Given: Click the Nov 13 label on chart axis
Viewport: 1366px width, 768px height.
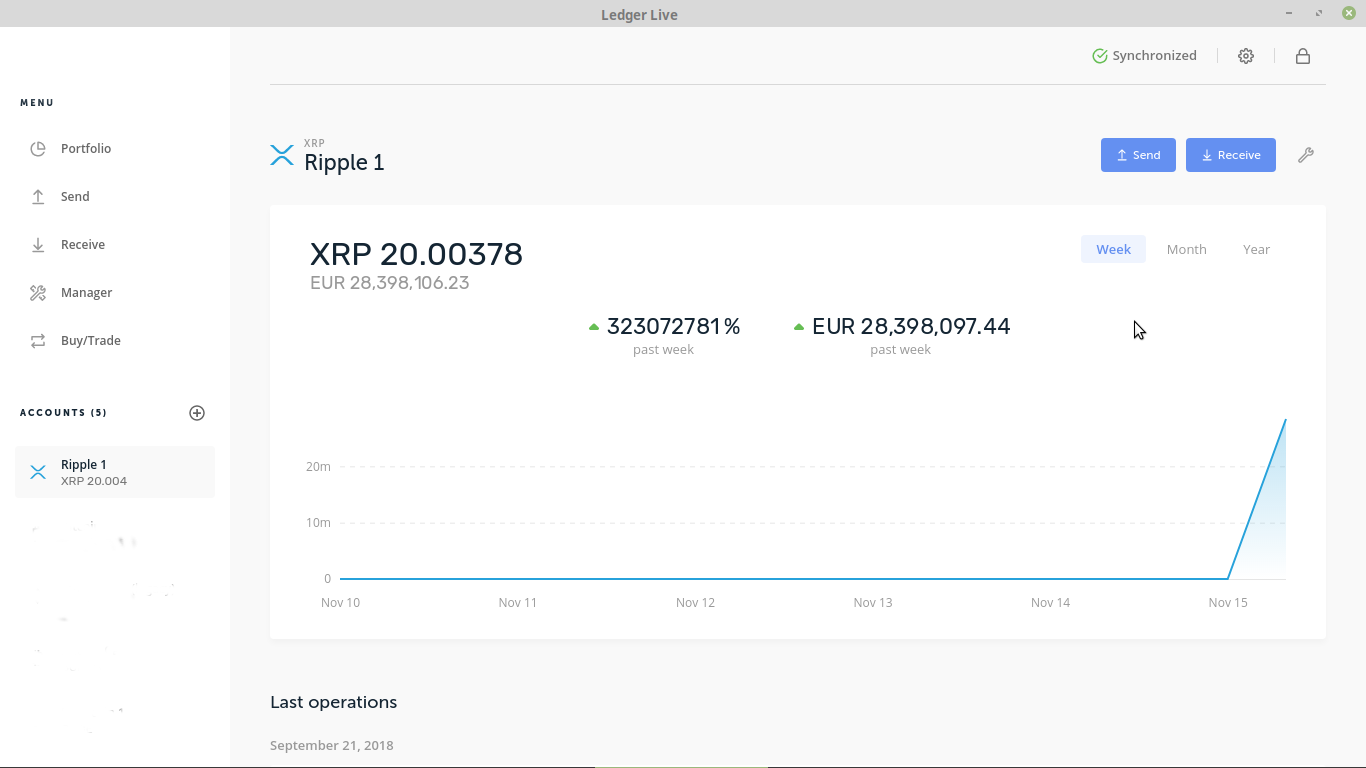Looking at the screenshot, I should tap(873, 603).
